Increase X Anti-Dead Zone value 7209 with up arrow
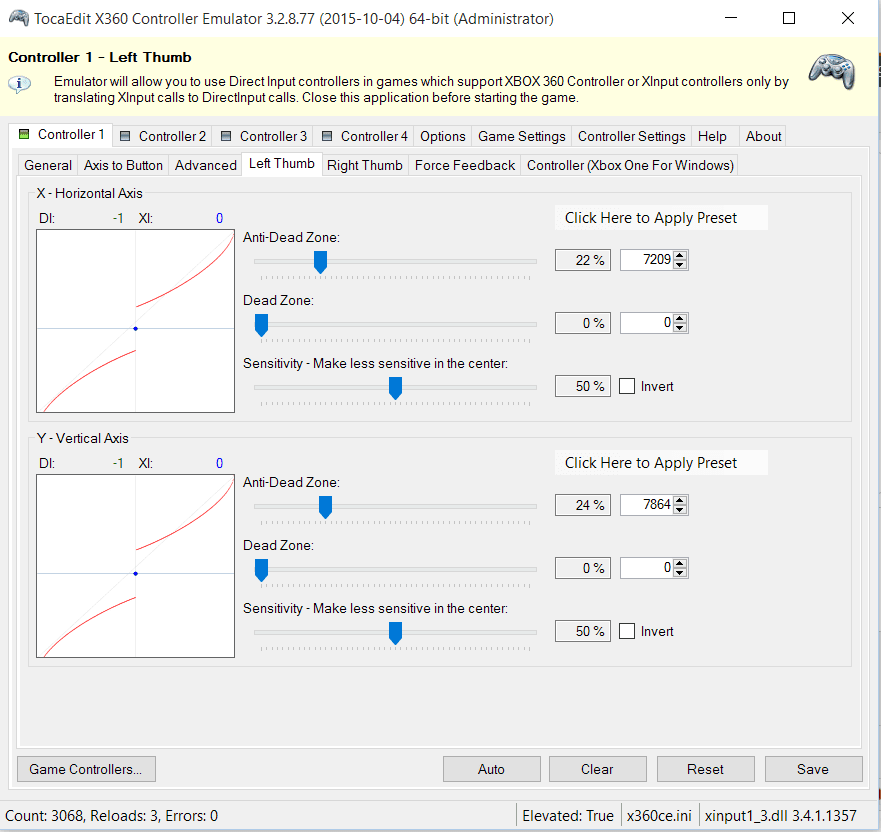This screenshot has width=881, height=832. tap(680, 256)
